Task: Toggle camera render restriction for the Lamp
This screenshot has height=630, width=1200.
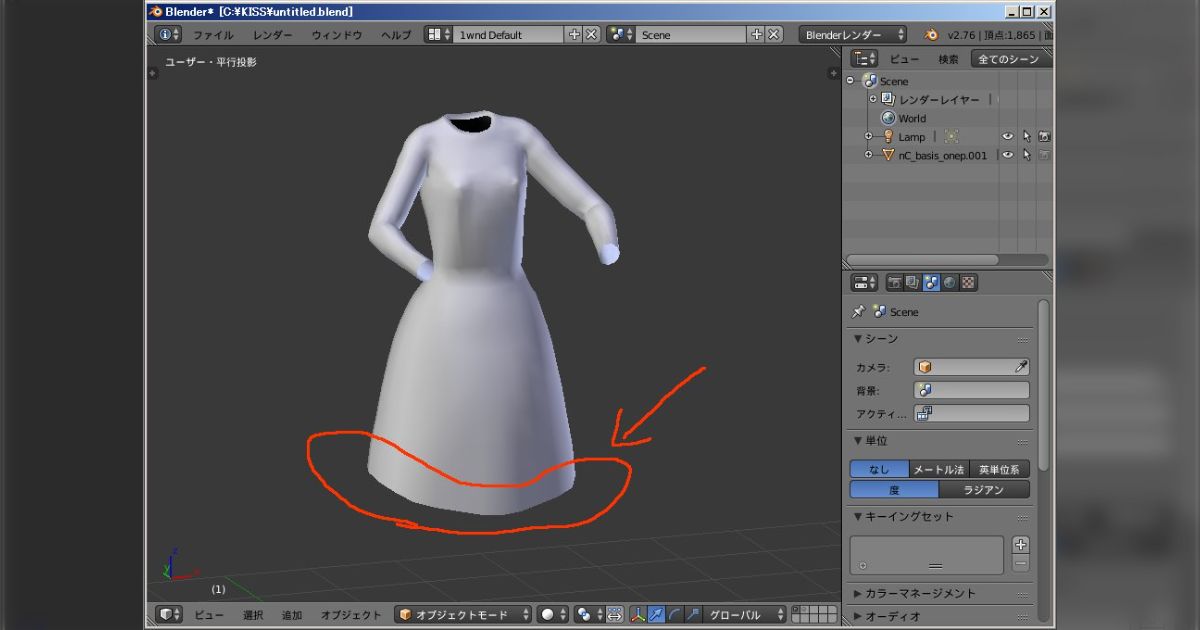Action: tap(1044, 136)
